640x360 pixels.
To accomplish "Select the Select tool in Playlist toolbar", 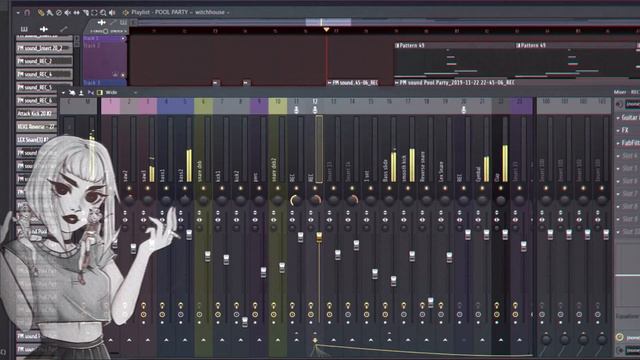I will click(94, 13).
